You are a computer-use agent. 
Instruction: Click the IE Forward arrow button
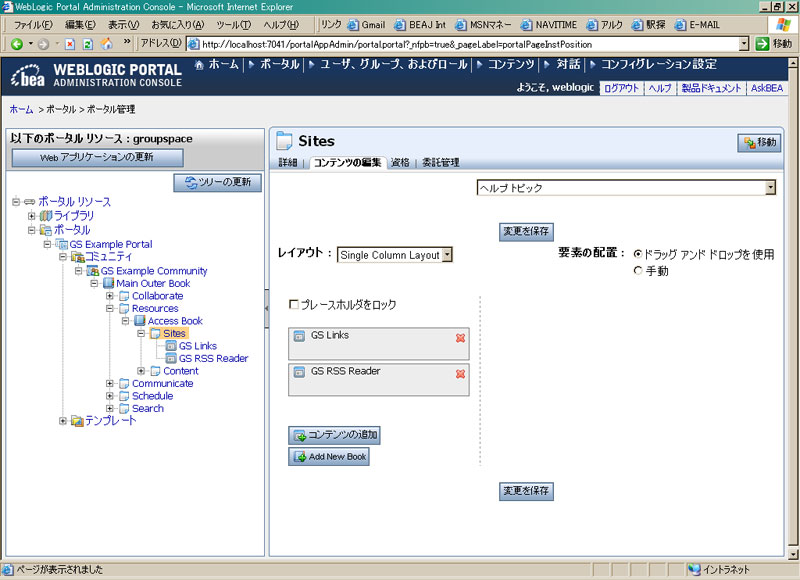click(43, 44)
